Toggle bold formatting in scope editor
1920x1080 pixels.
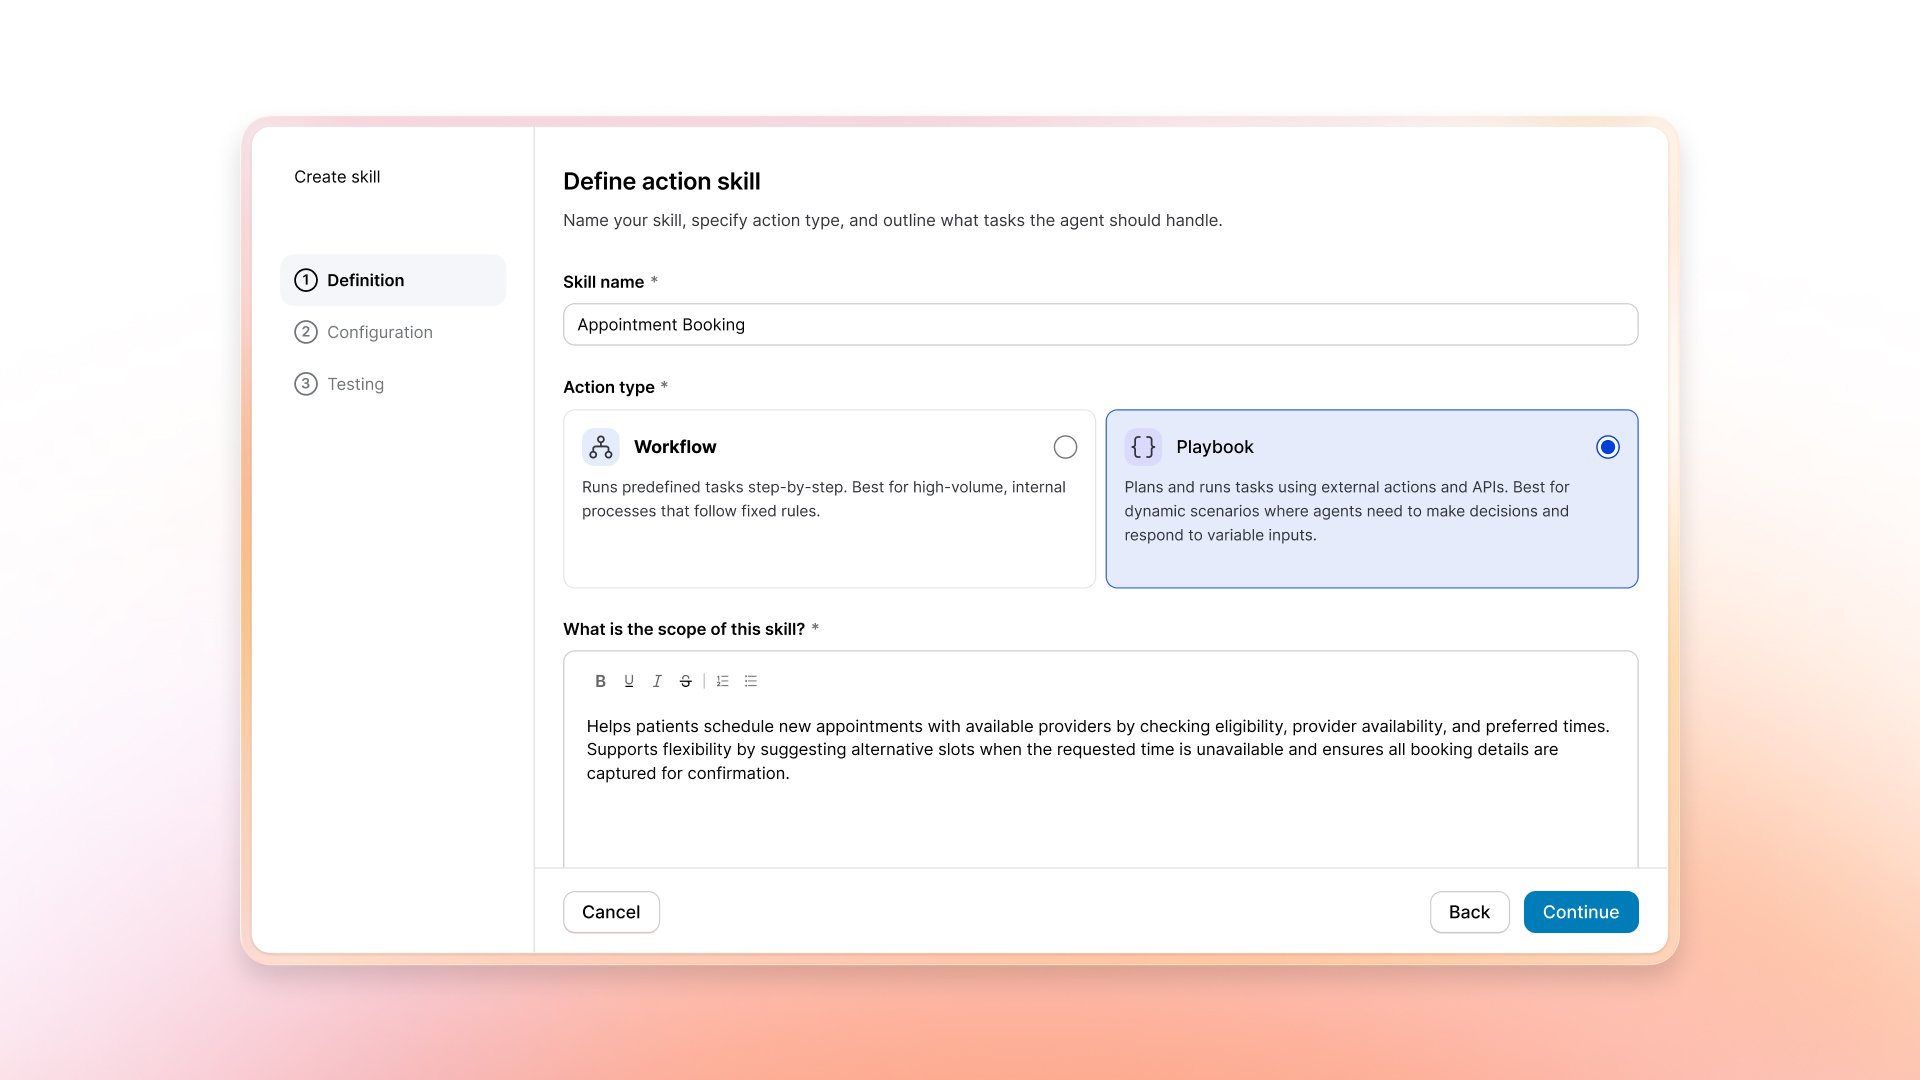click(x=600, y=681)
